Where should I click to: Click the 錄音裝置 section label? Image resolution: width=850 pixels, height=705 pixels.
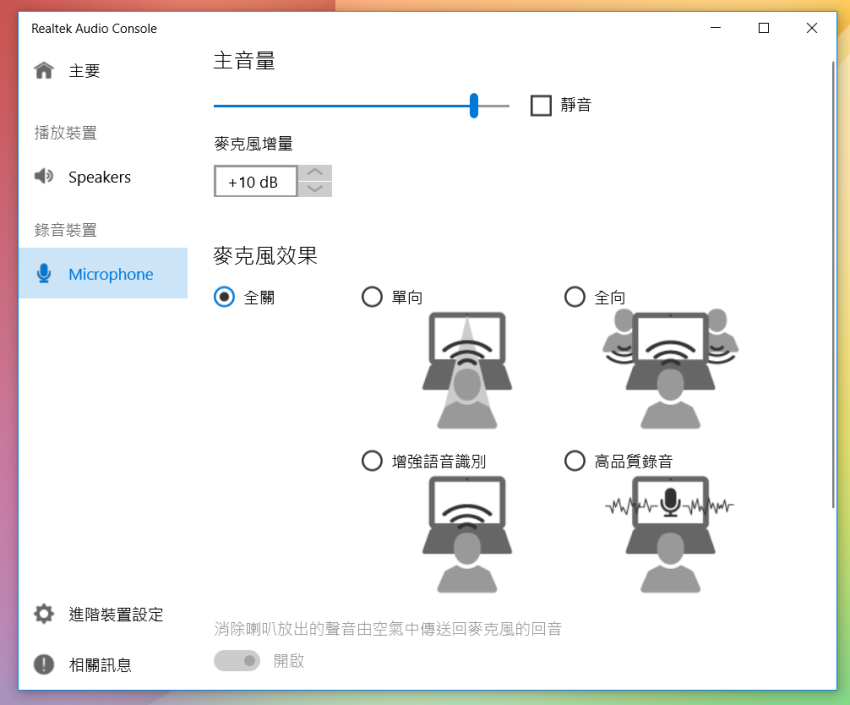(x=66, y=230)
